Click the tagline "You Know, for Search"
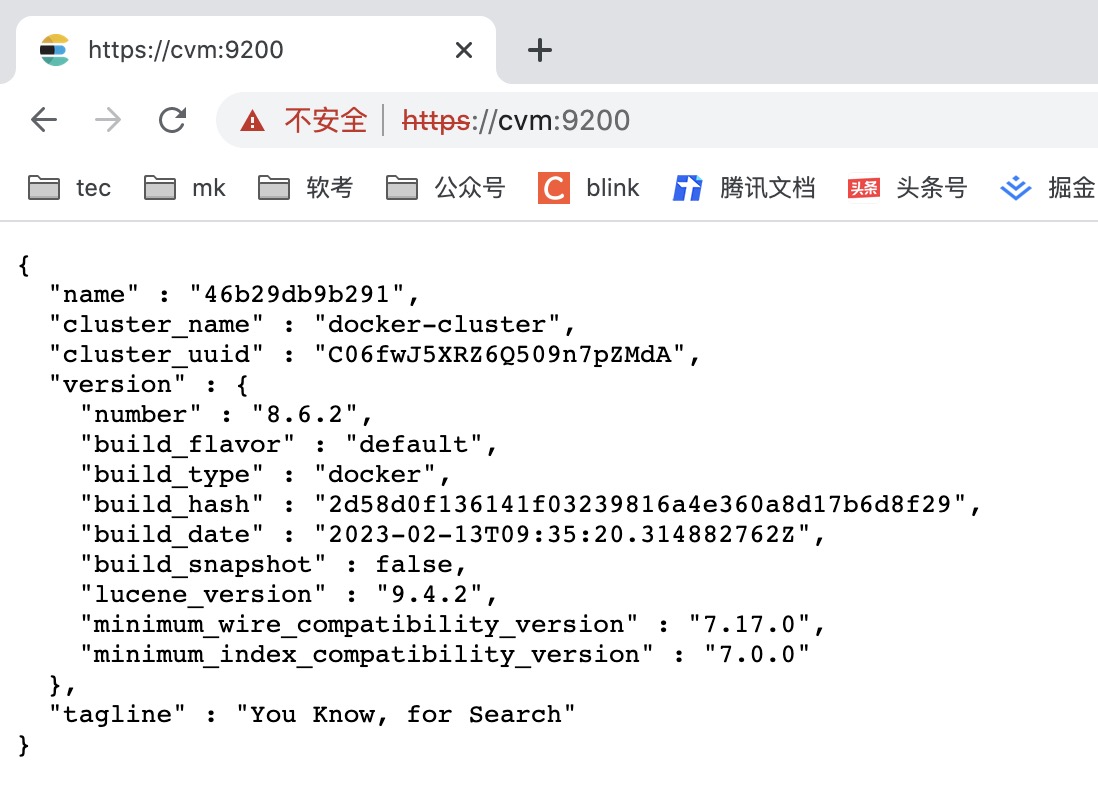The image size is (1098, 790). 405,714
